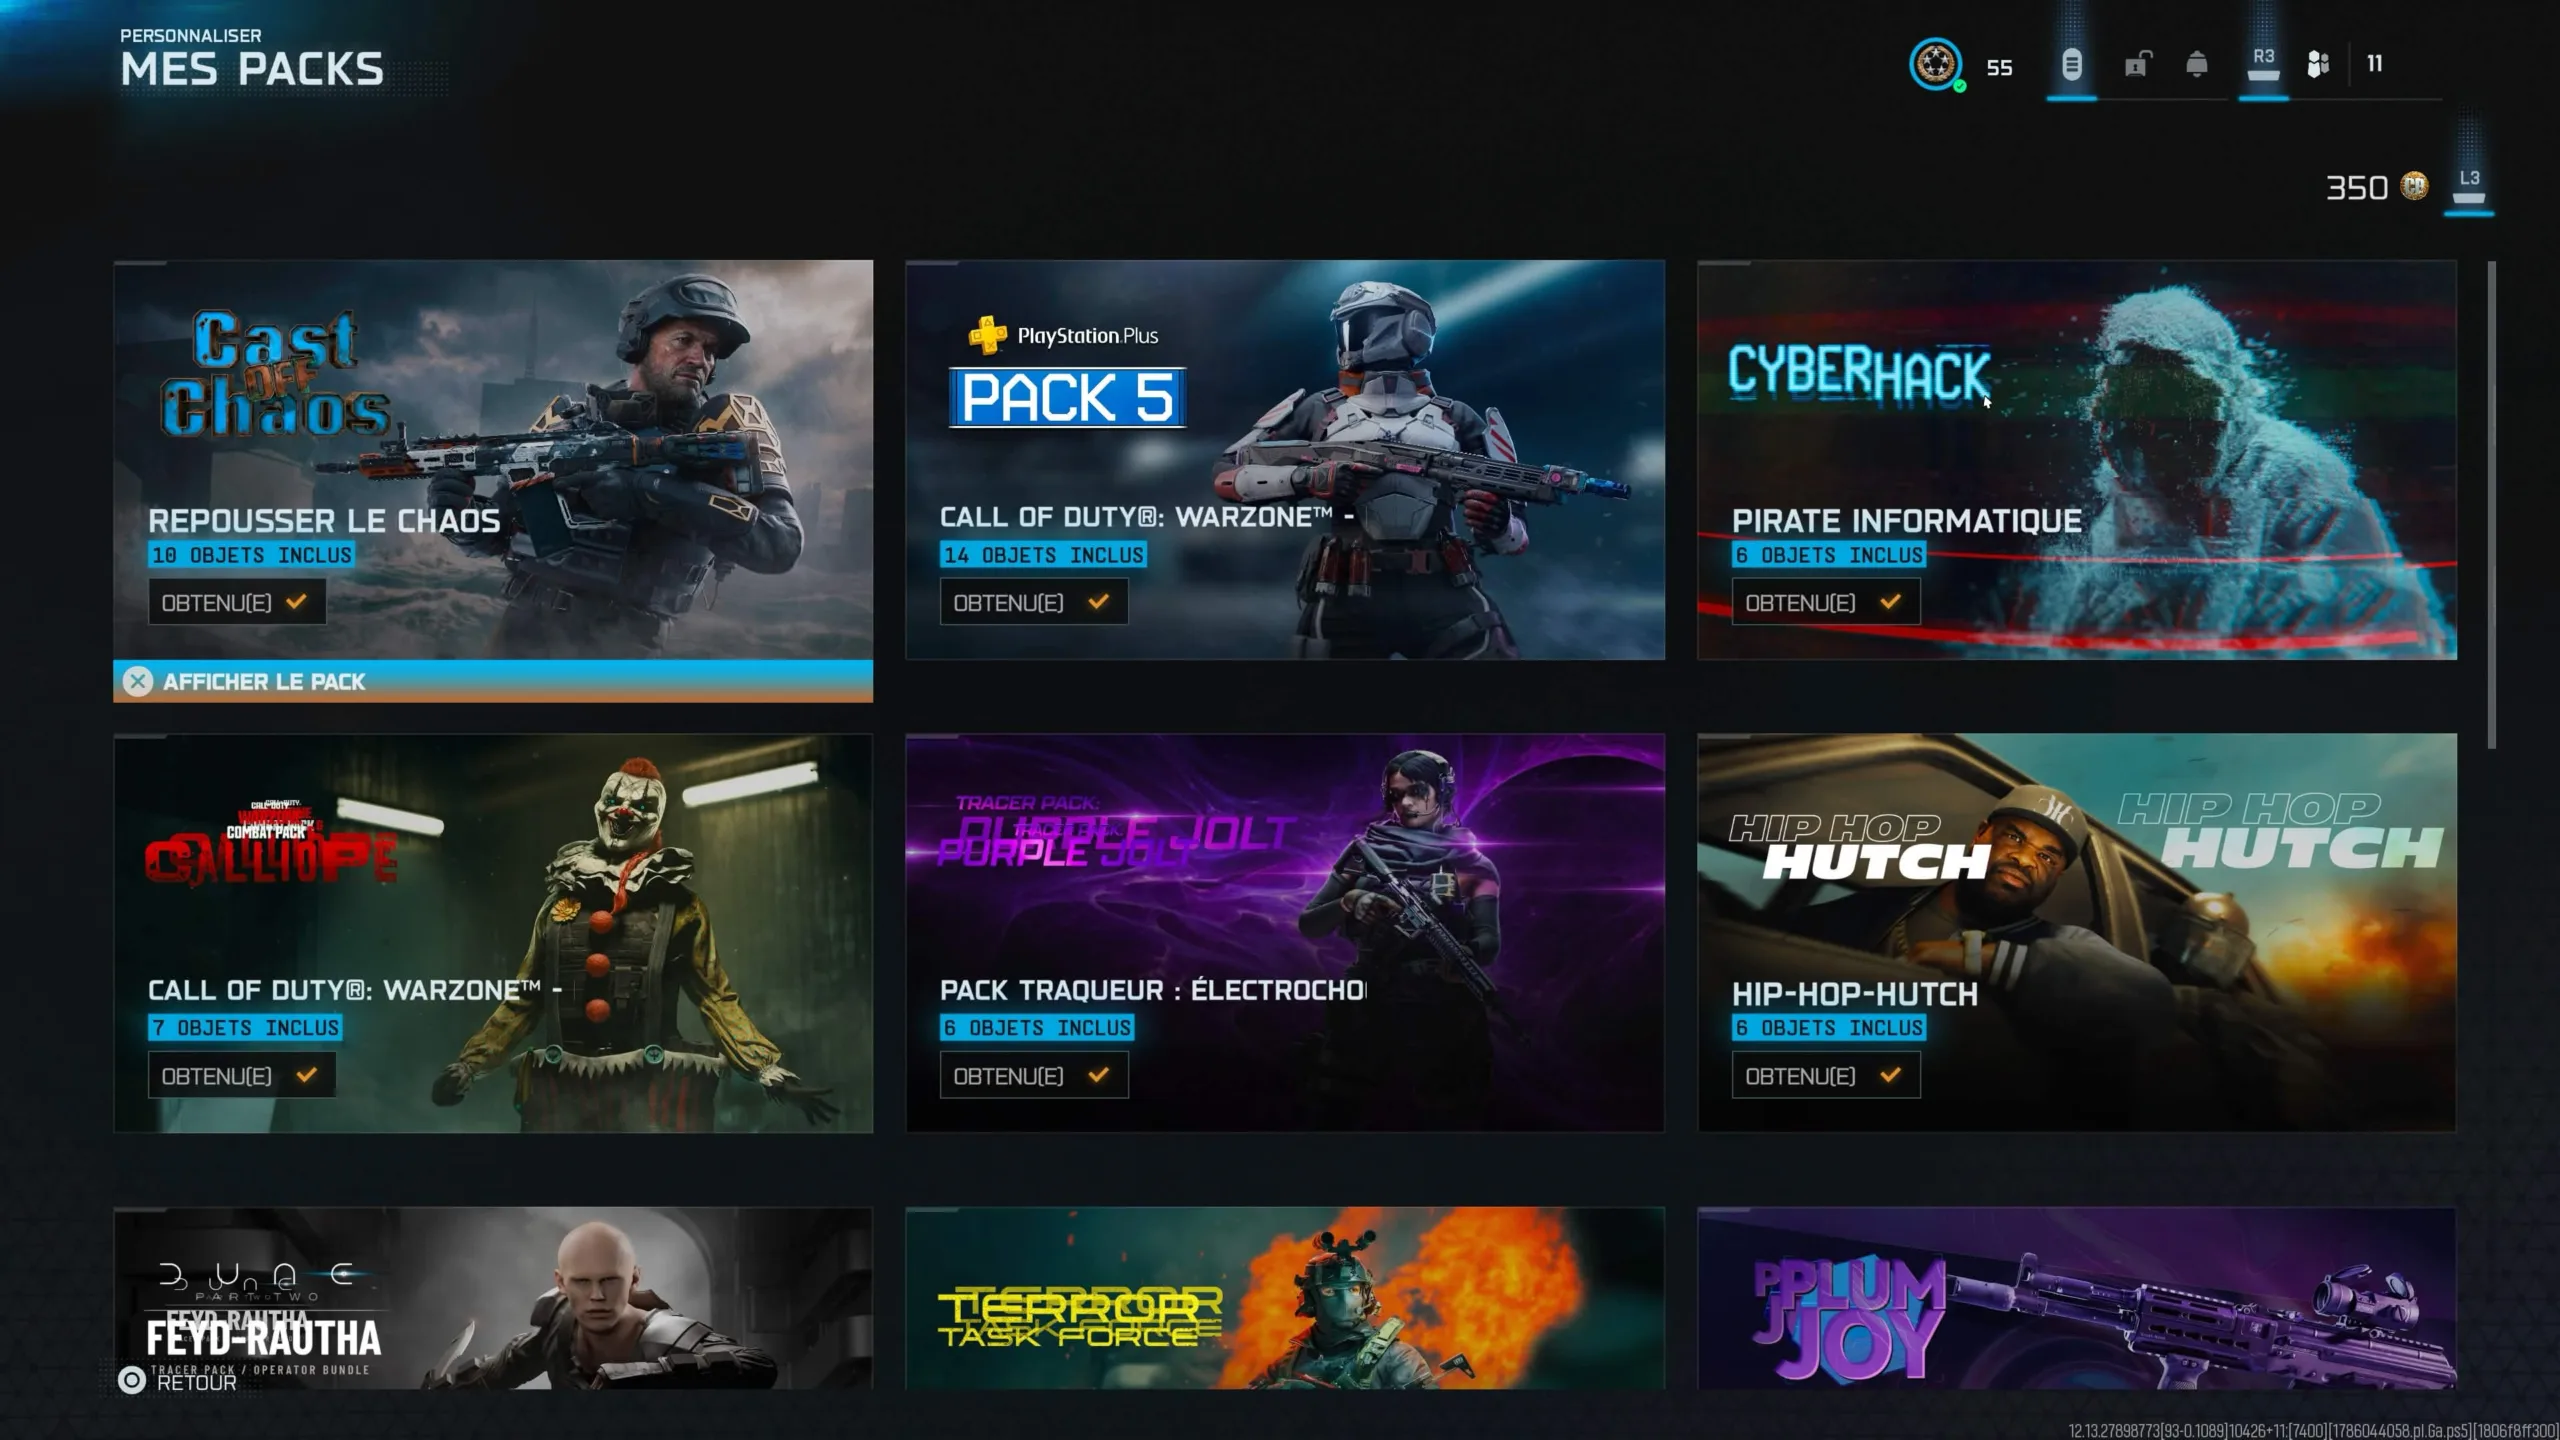Open notifications via the bell icon

click(2197, 65)
